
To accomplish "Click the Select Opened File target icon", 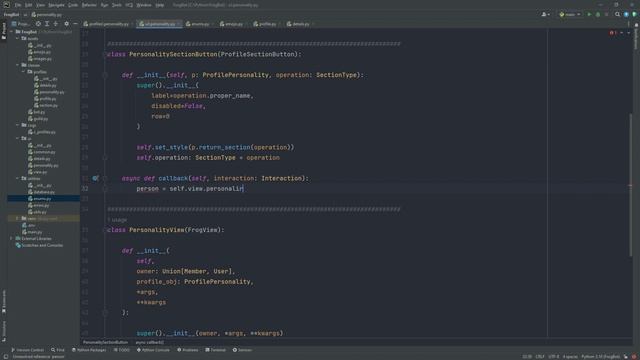I will point(38,24).
